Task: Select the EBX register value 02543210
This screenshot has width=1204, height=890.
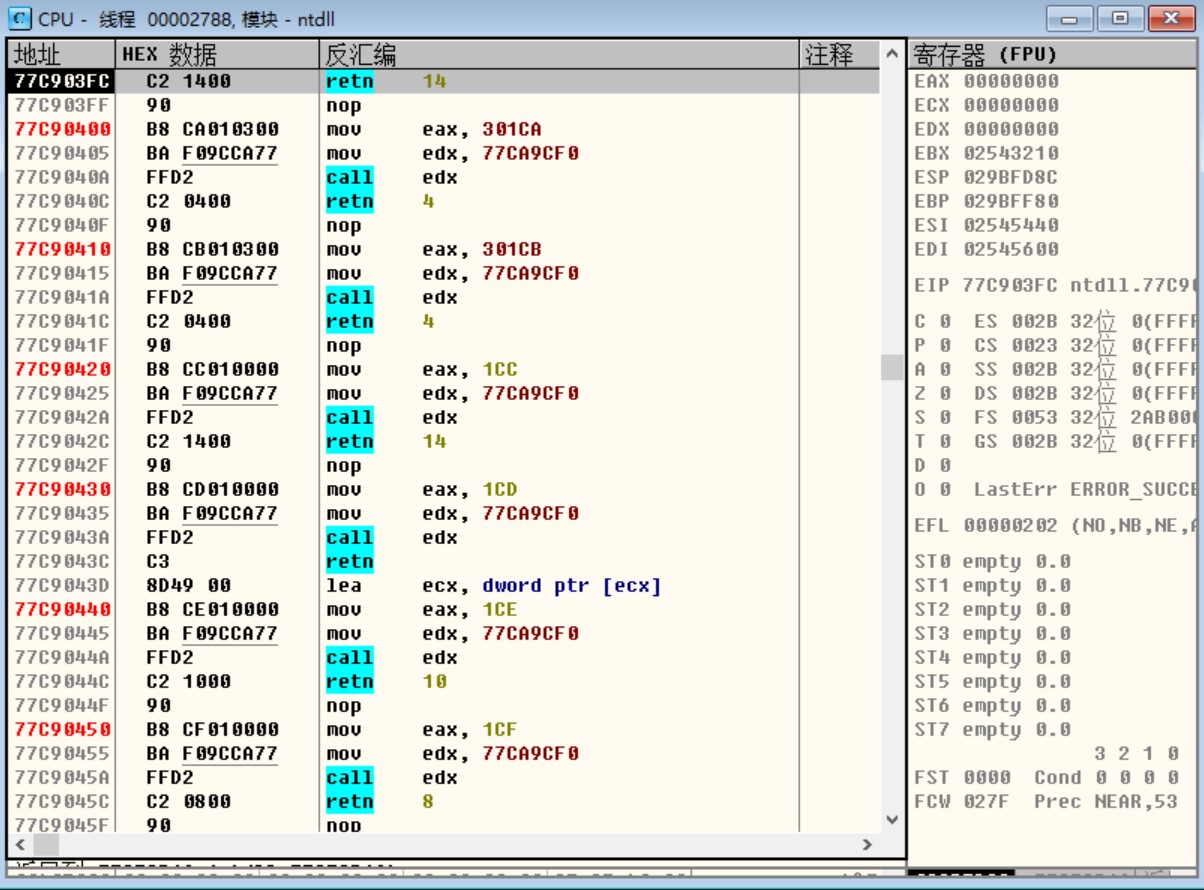Action: [1011, 153]
